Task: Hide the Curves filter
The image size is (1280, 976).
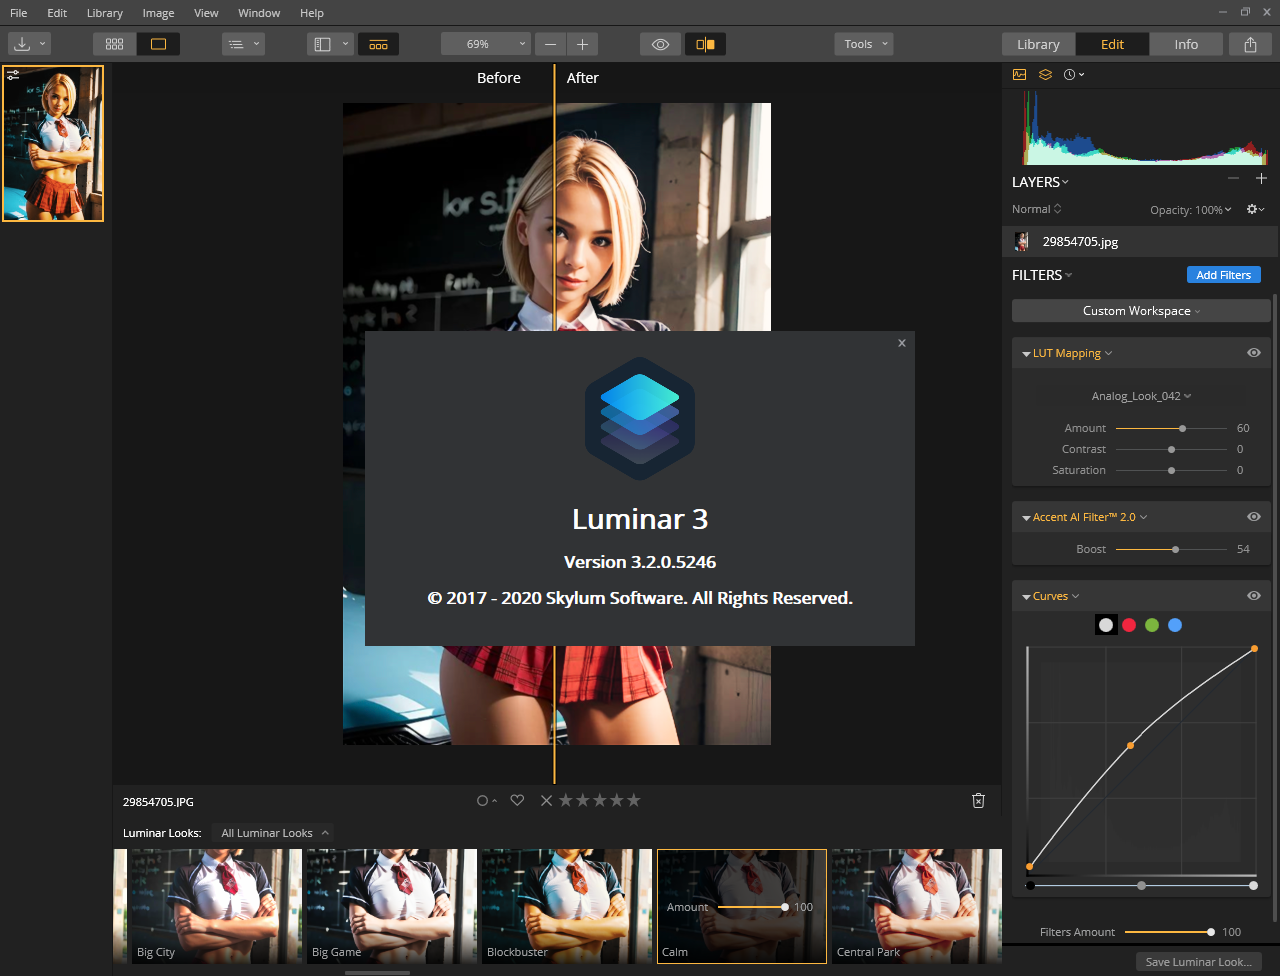Action: [x=1253, y=596]
